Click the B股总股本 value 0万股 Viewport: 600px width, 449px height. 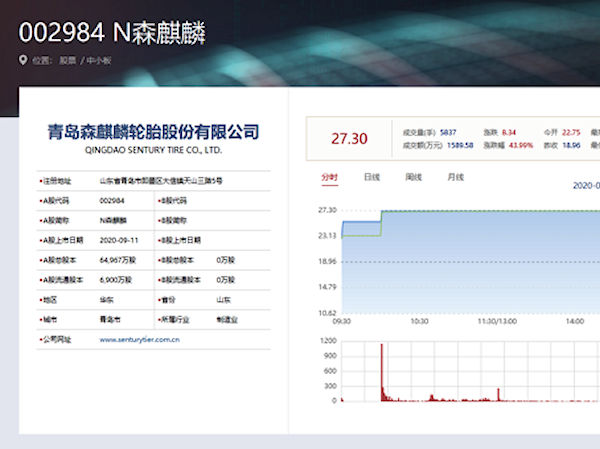pos(225,260)
